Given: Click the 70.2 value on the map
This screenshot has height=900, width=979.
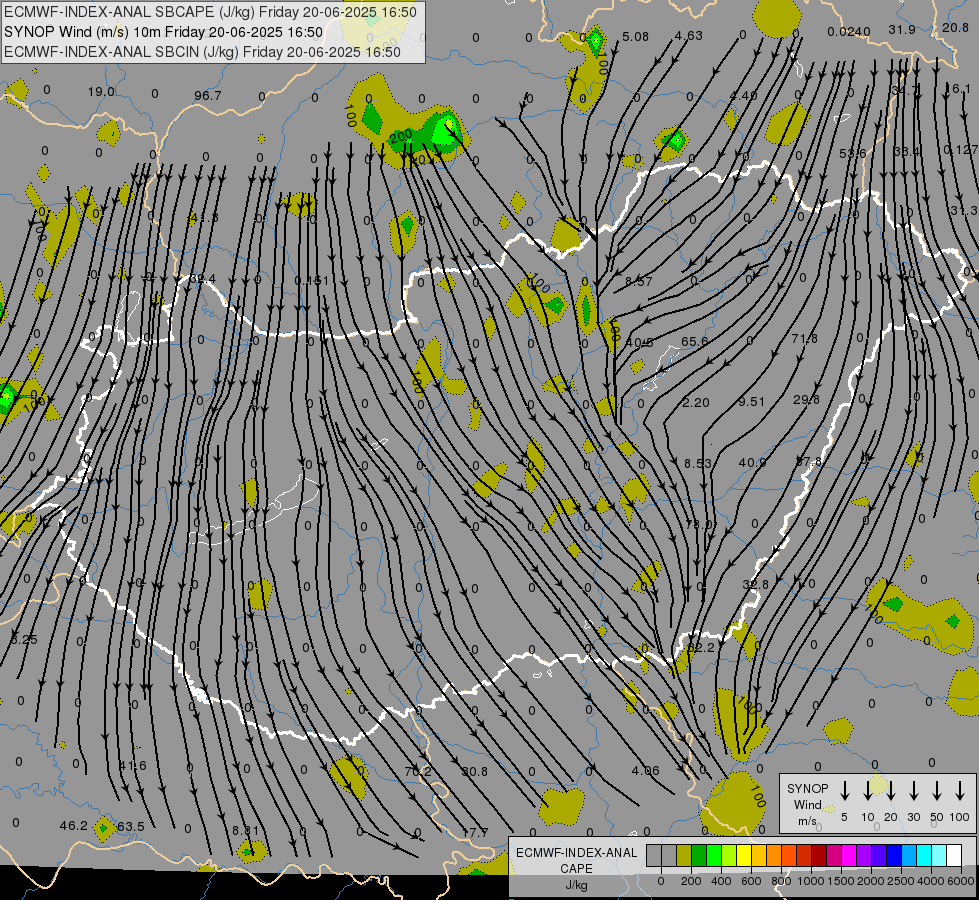Looking at the screenshot, I should point(418,772).
